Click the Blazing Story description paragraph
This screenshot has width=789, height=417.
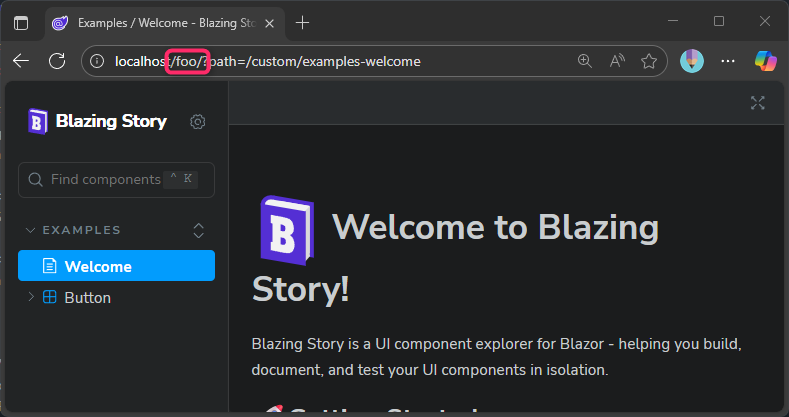pyautogui.click(x=497, y=357)
